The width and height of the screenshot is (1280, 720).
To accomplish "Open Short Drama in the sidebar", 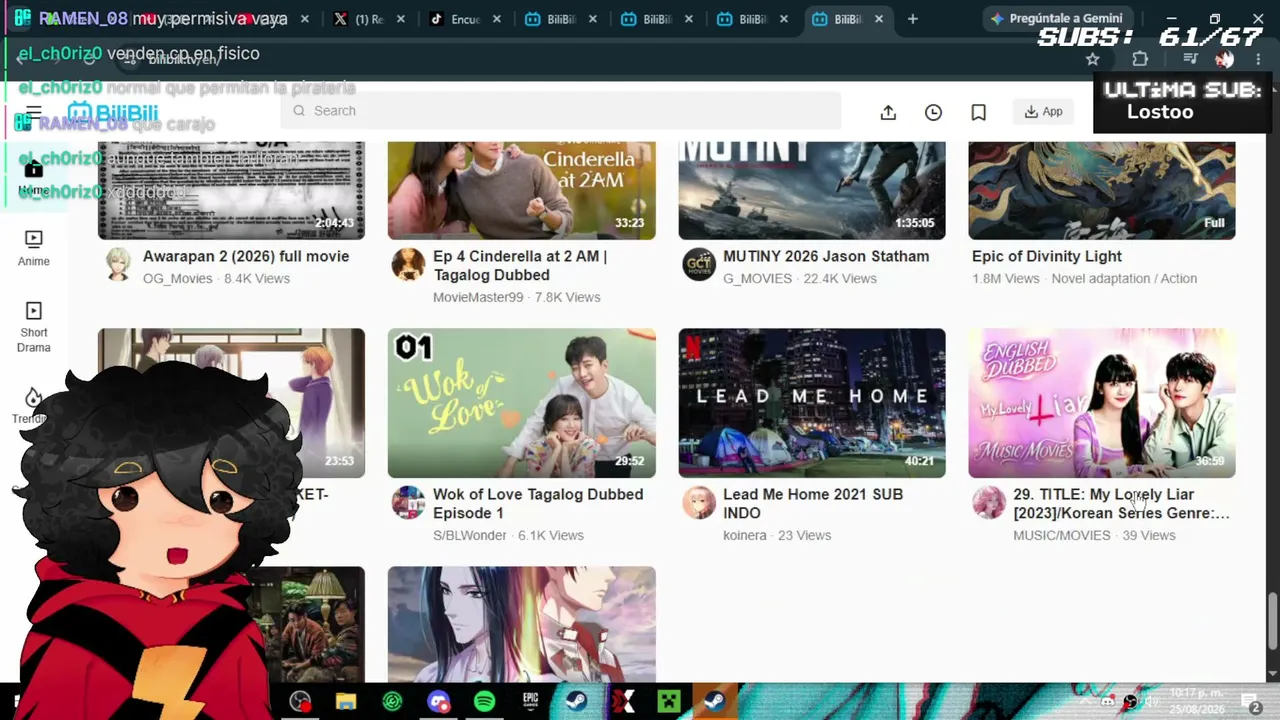I will pos(34,327).
